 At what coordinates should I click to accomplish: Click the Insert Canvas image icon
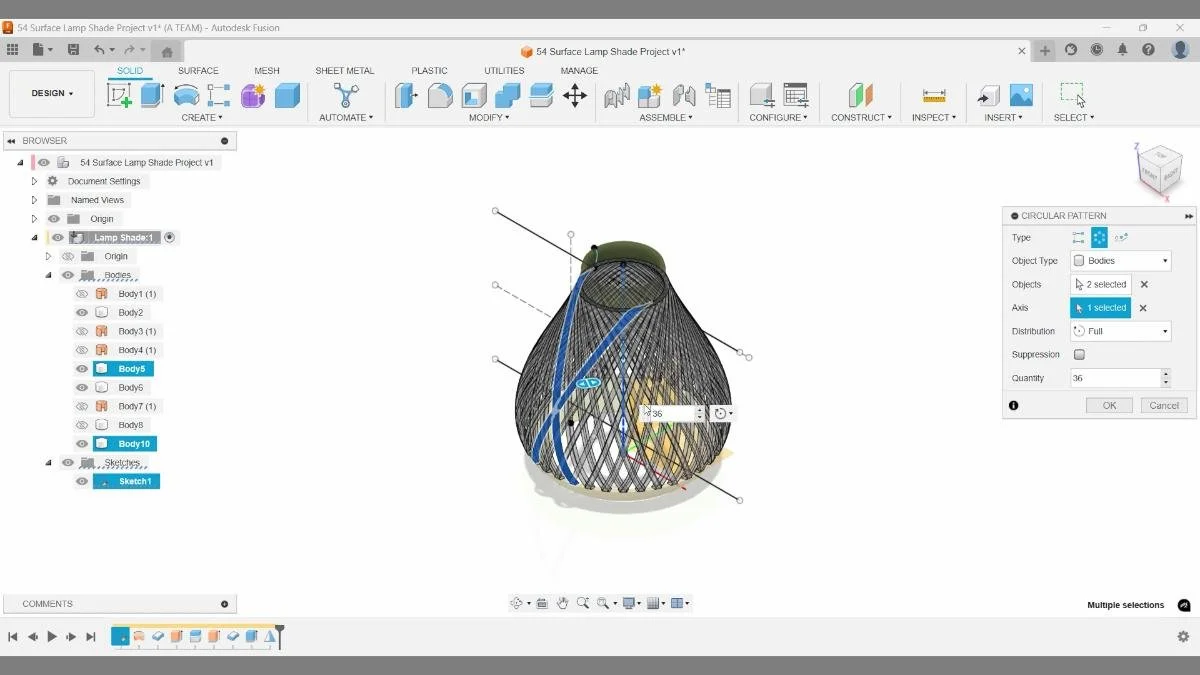[1021, 95]
